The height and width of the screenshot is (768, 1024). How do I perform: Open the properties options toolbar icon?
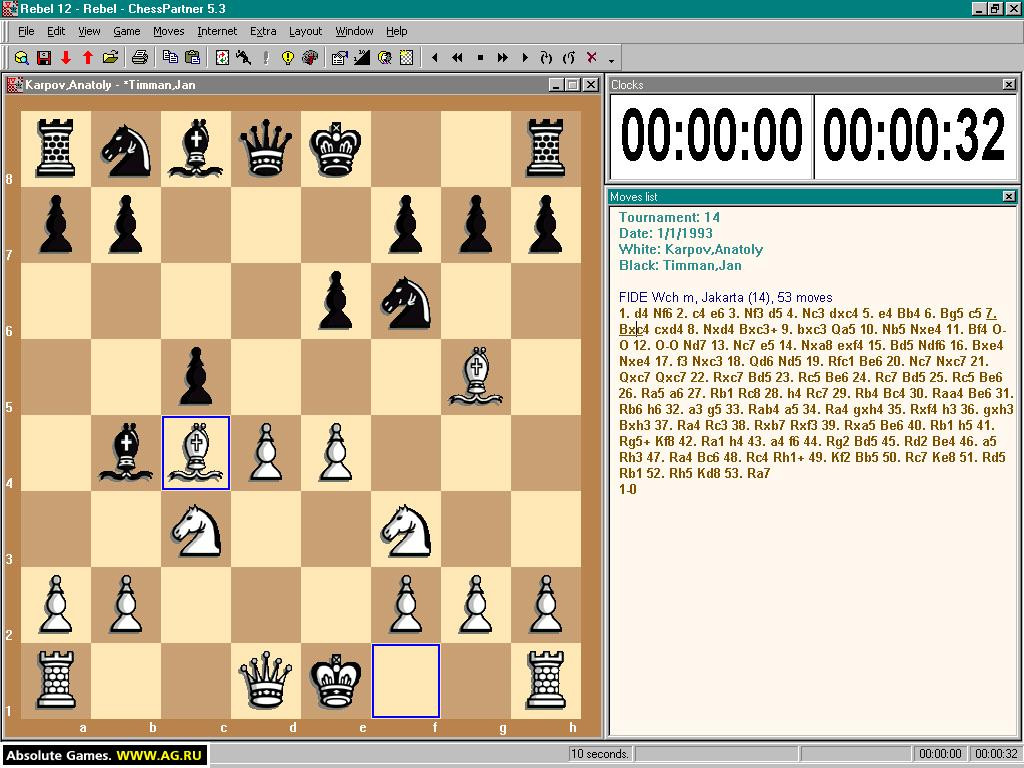340,57
